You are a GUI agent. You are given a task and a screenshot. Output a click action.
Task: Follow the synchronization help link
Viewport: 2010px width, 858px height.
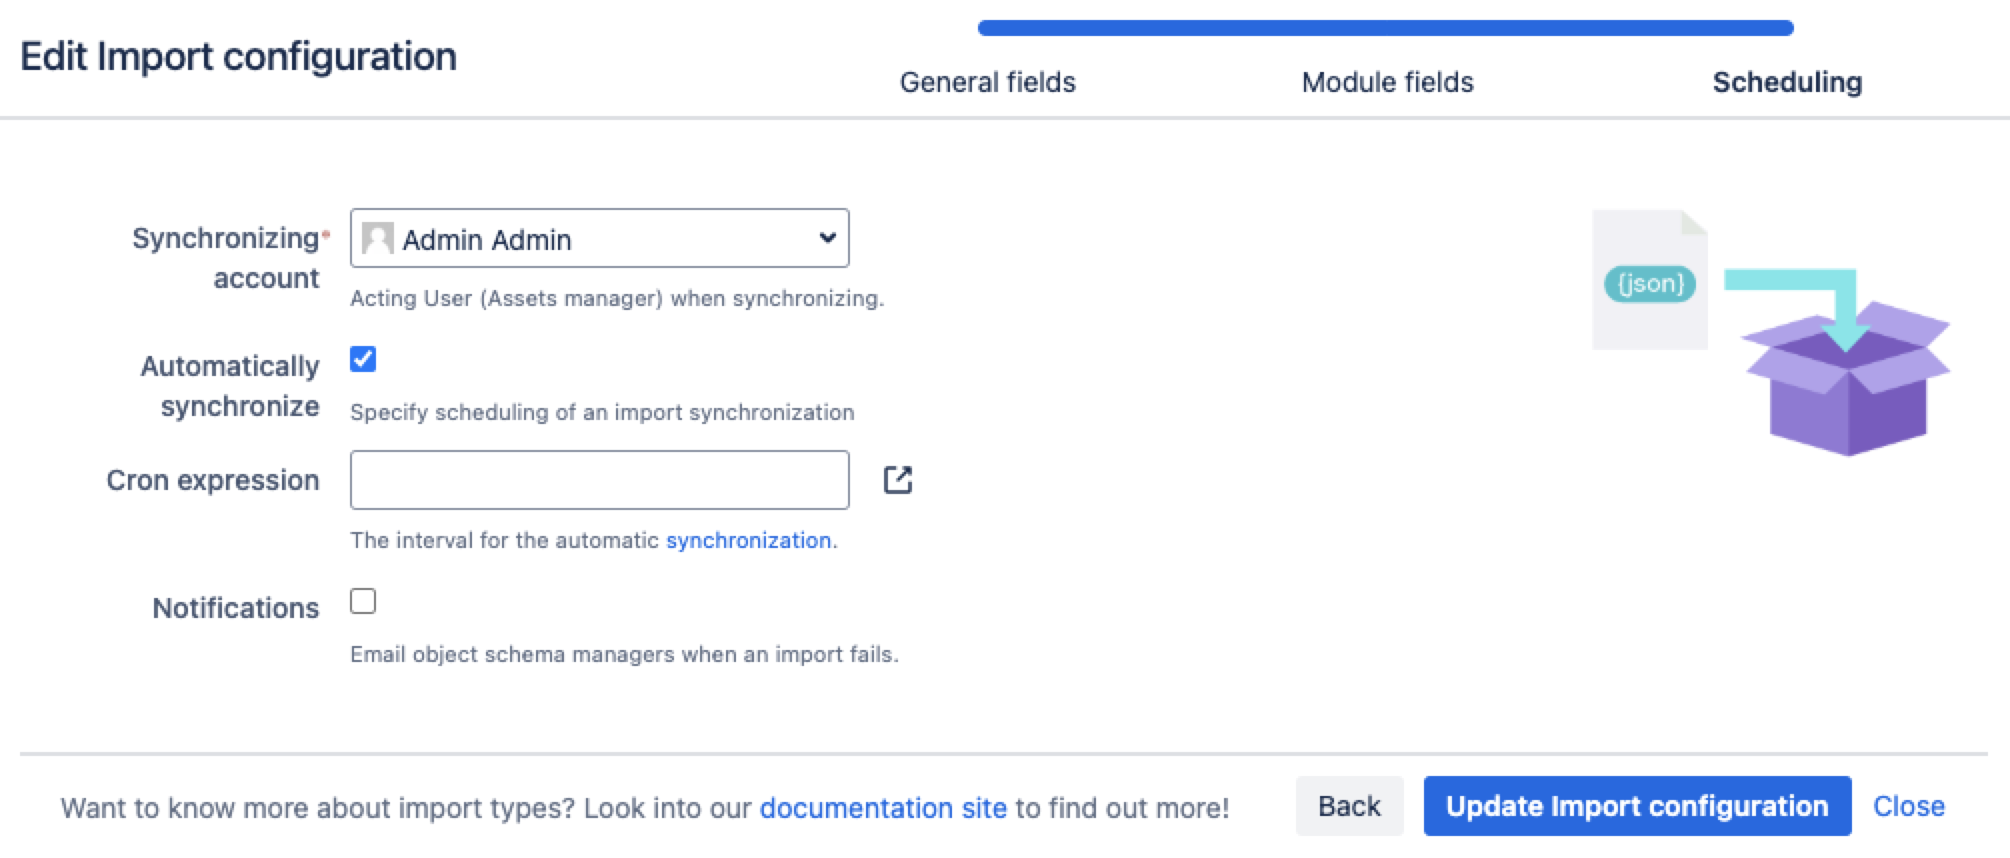[748, 540]
